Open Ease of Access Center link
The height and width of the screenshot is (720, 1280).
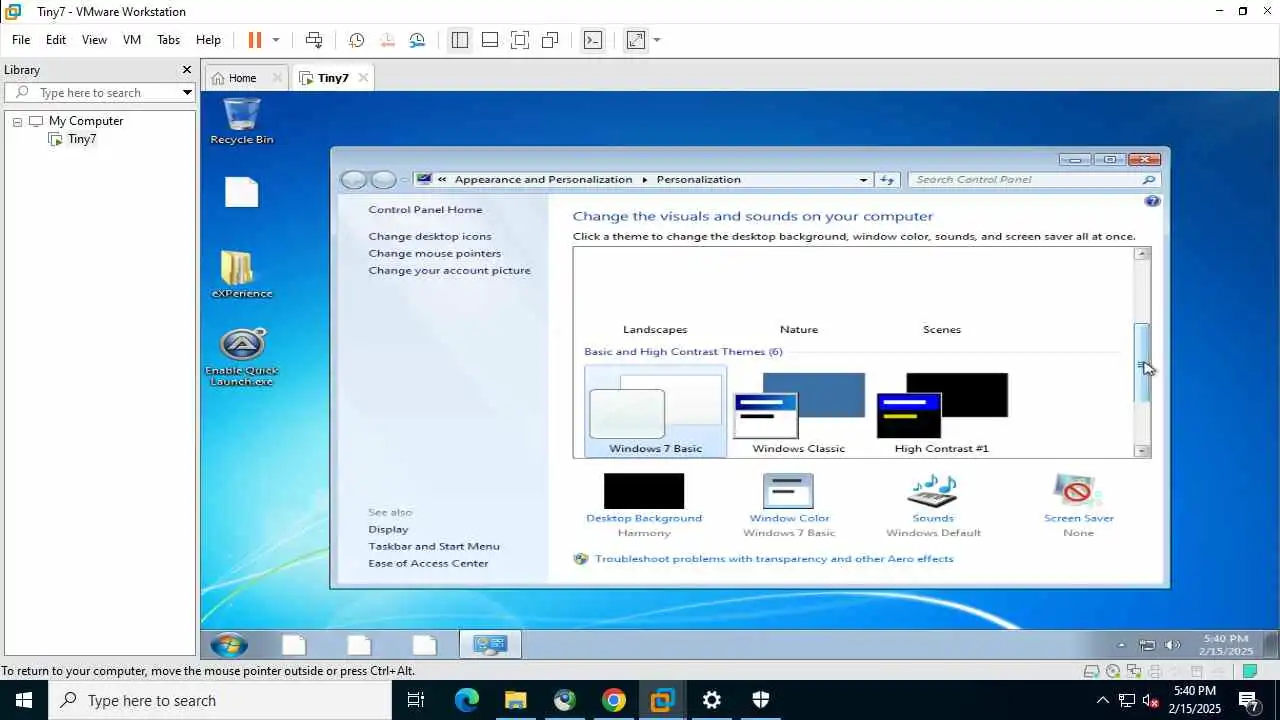click(428, 564)
